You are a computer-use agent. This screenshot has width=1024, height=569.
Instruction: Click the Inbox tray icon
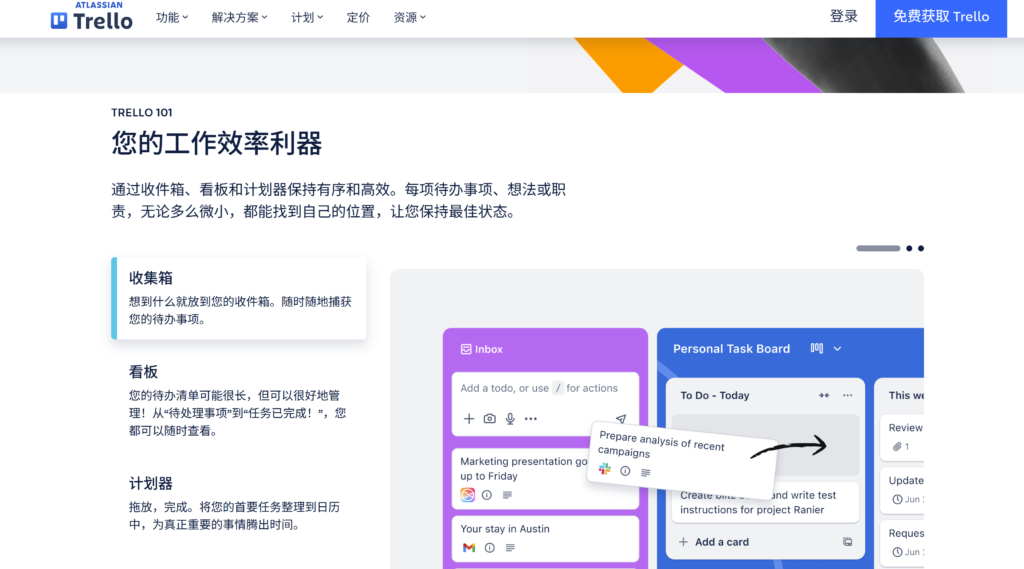coord(466,350)
